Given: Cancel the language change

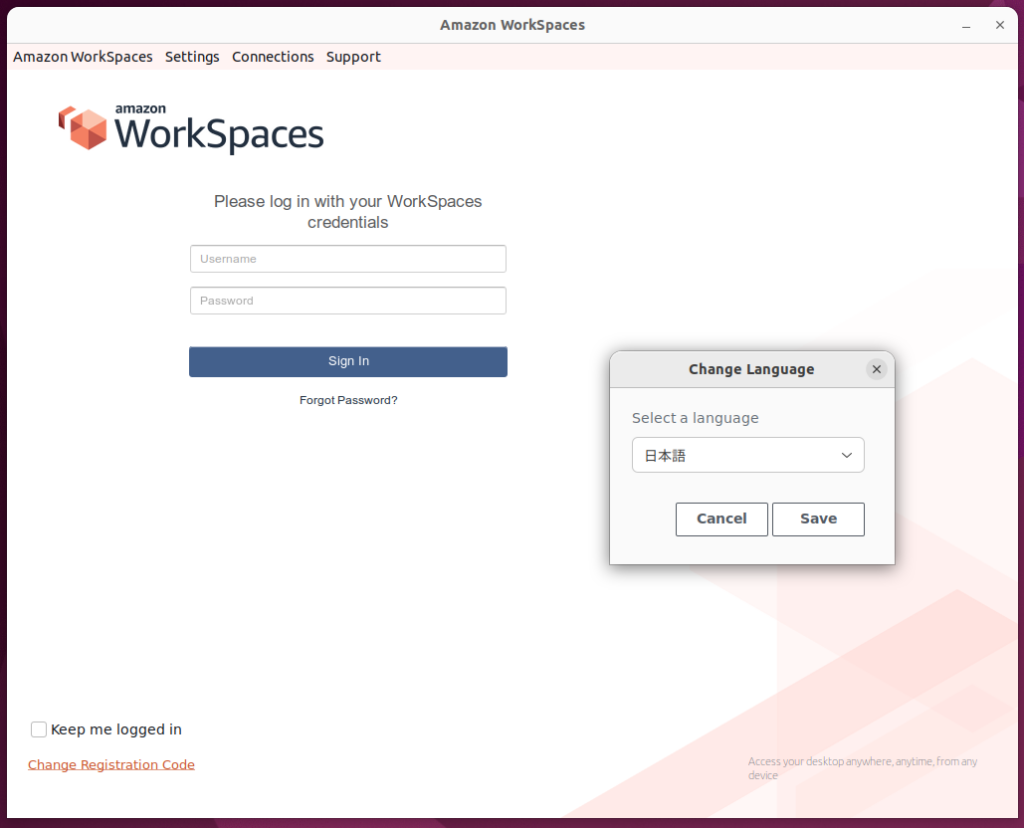Looking at the screenshot, I should tap(721, 519).
